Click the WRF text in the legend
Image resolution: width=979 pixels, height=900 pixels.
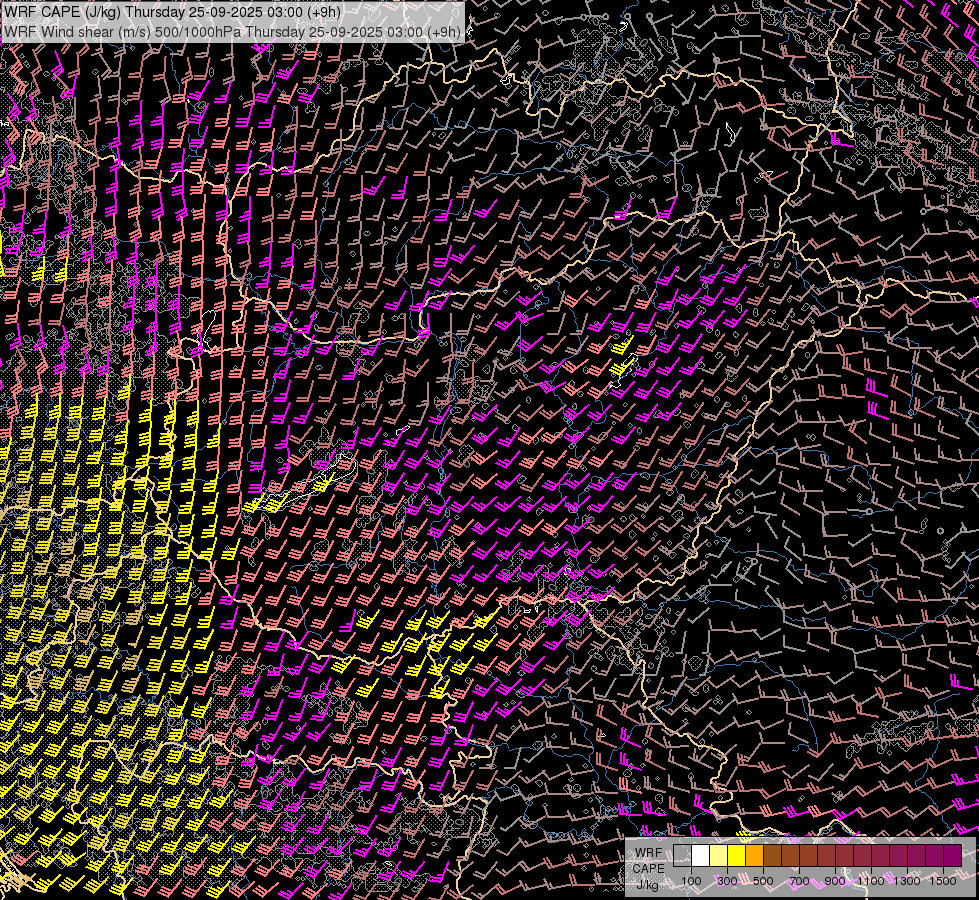648,853
